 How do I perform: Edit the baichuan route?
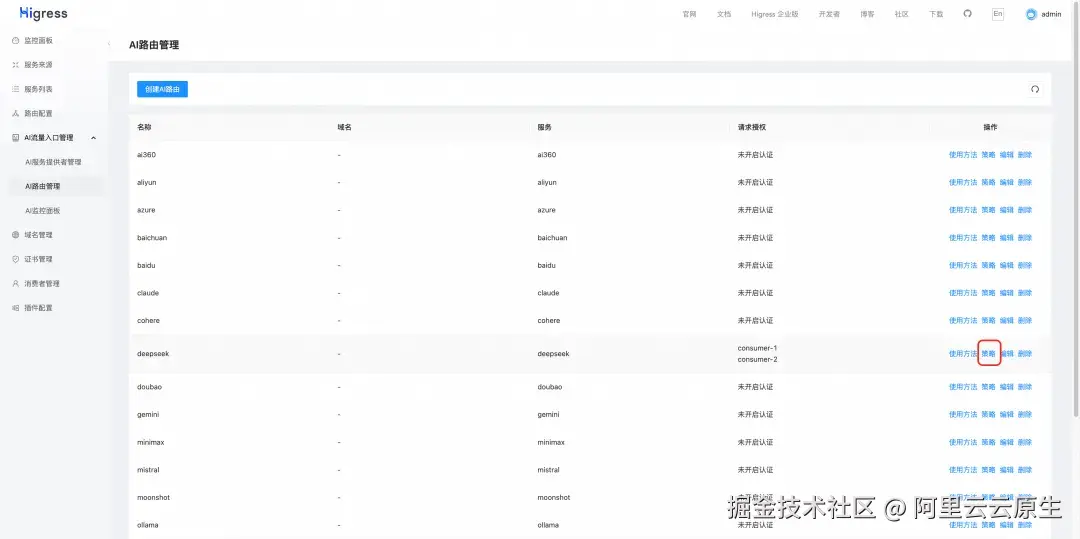click(x=1006, y=237)
